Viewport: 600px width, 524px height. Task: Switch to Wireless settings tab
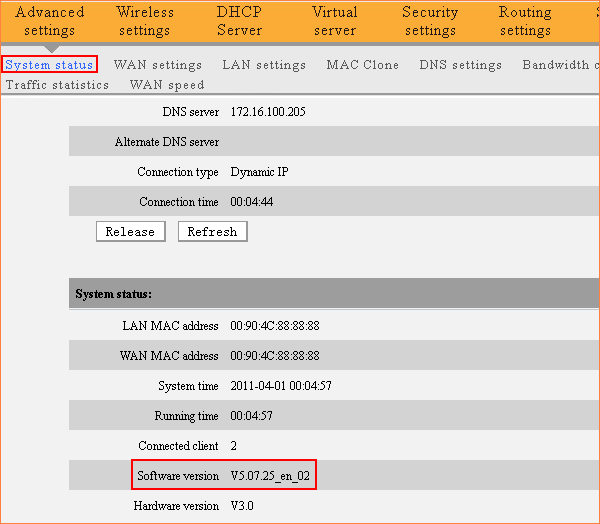(x=144, y=21)
